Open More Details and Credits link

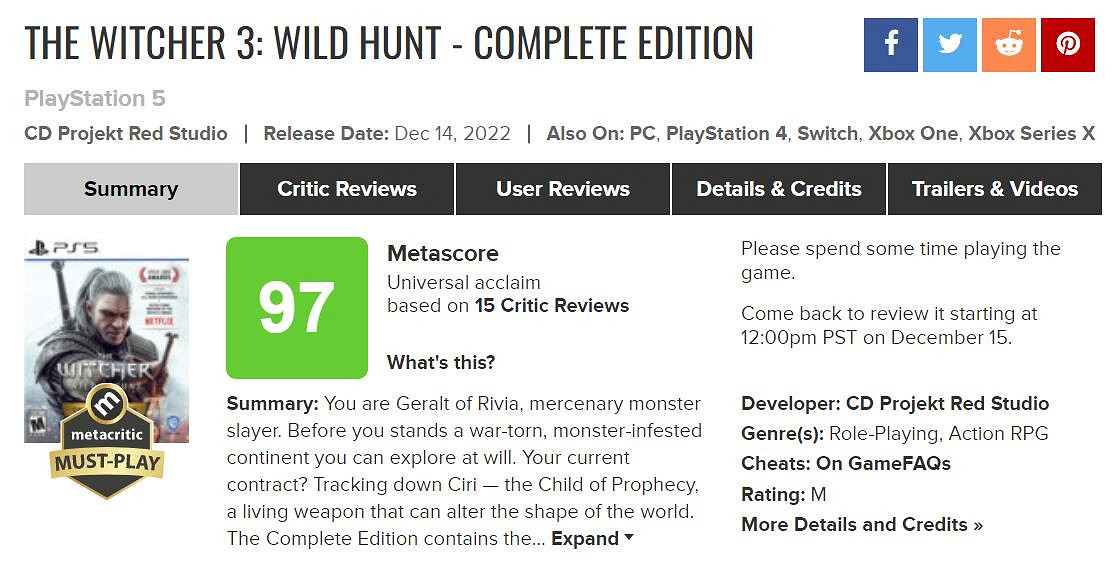pyautogui.click(x=862, y=524)
